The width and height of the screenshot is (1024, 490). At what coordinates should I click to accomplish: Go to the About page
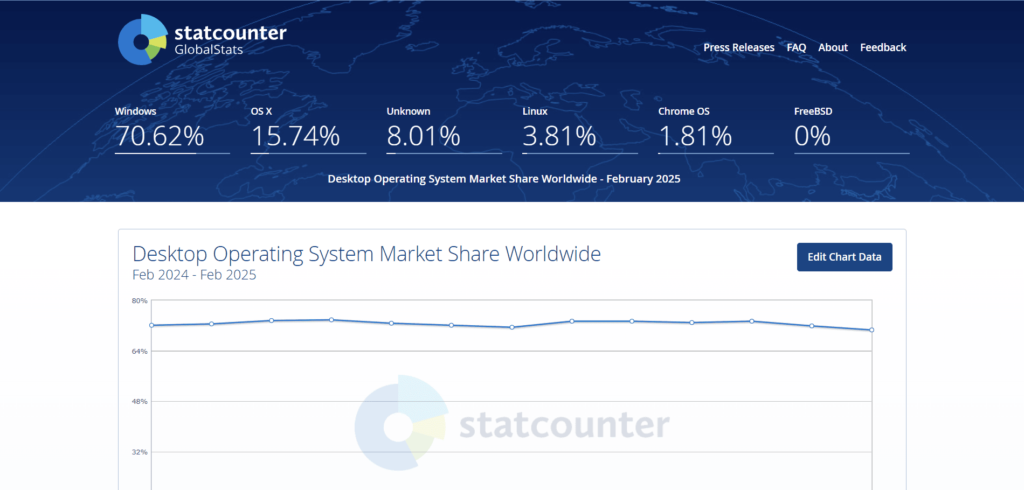point(833,48)
